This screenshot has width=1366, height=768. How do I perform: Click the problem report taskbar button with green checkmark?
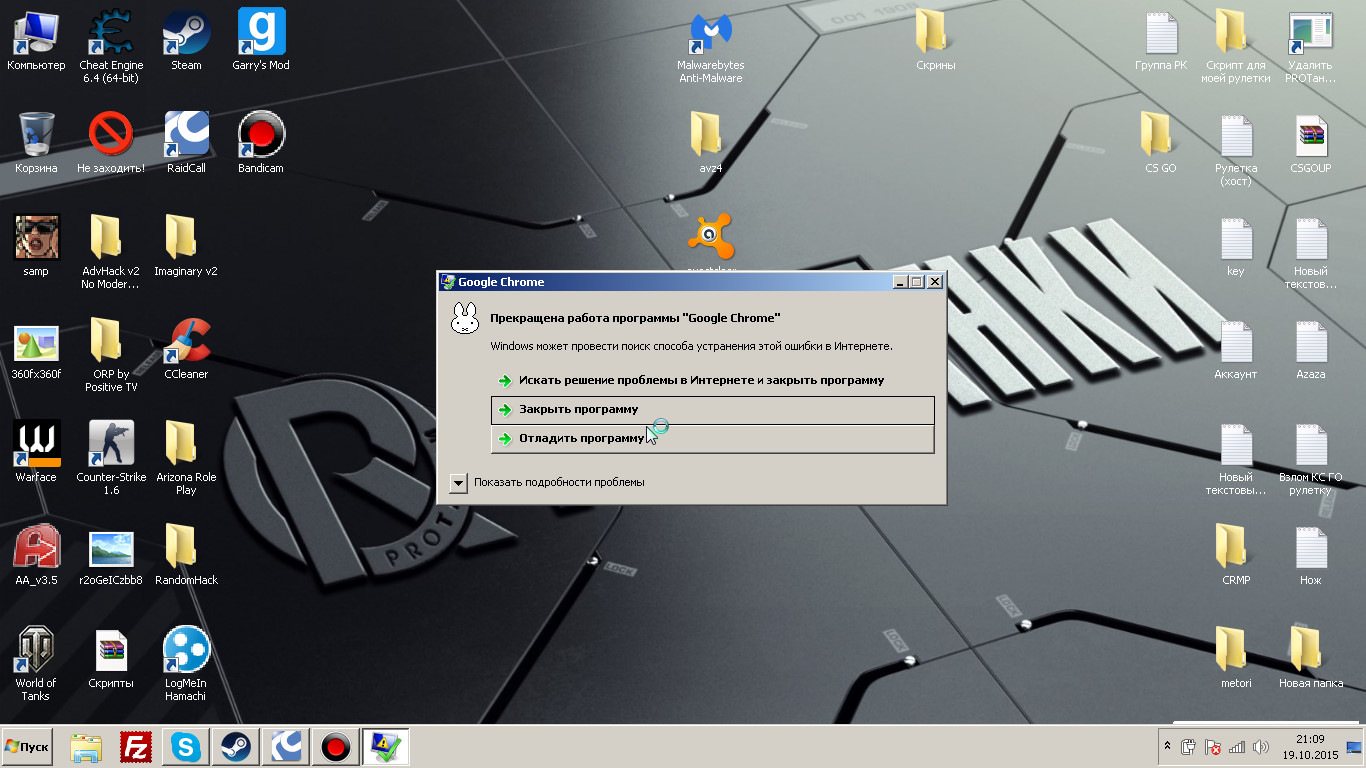click(385, 747)
